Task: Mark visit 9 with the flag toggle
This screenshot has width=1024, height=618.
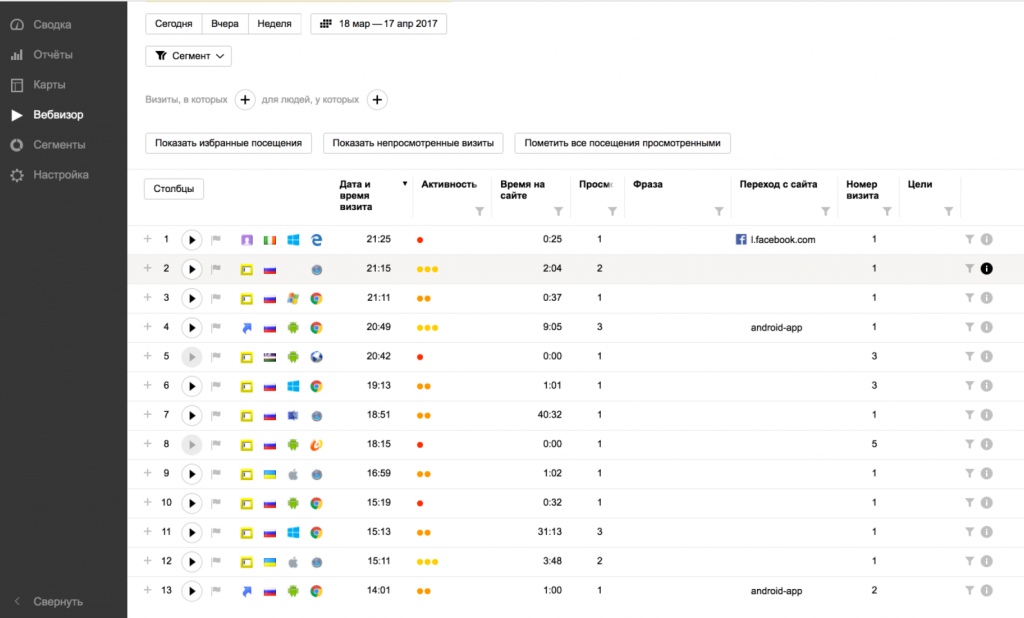Action: 216,473
